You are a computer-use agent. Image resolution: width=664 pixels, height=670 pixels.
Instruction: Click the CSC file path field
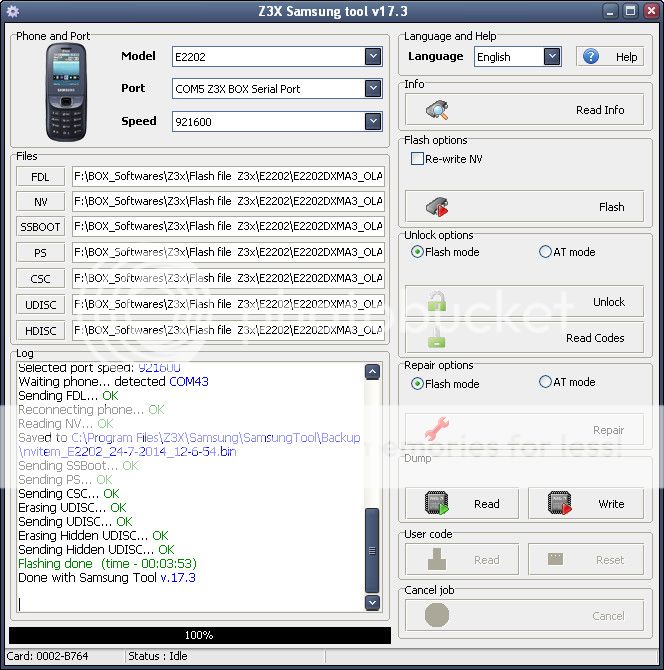tap(228, 279)
